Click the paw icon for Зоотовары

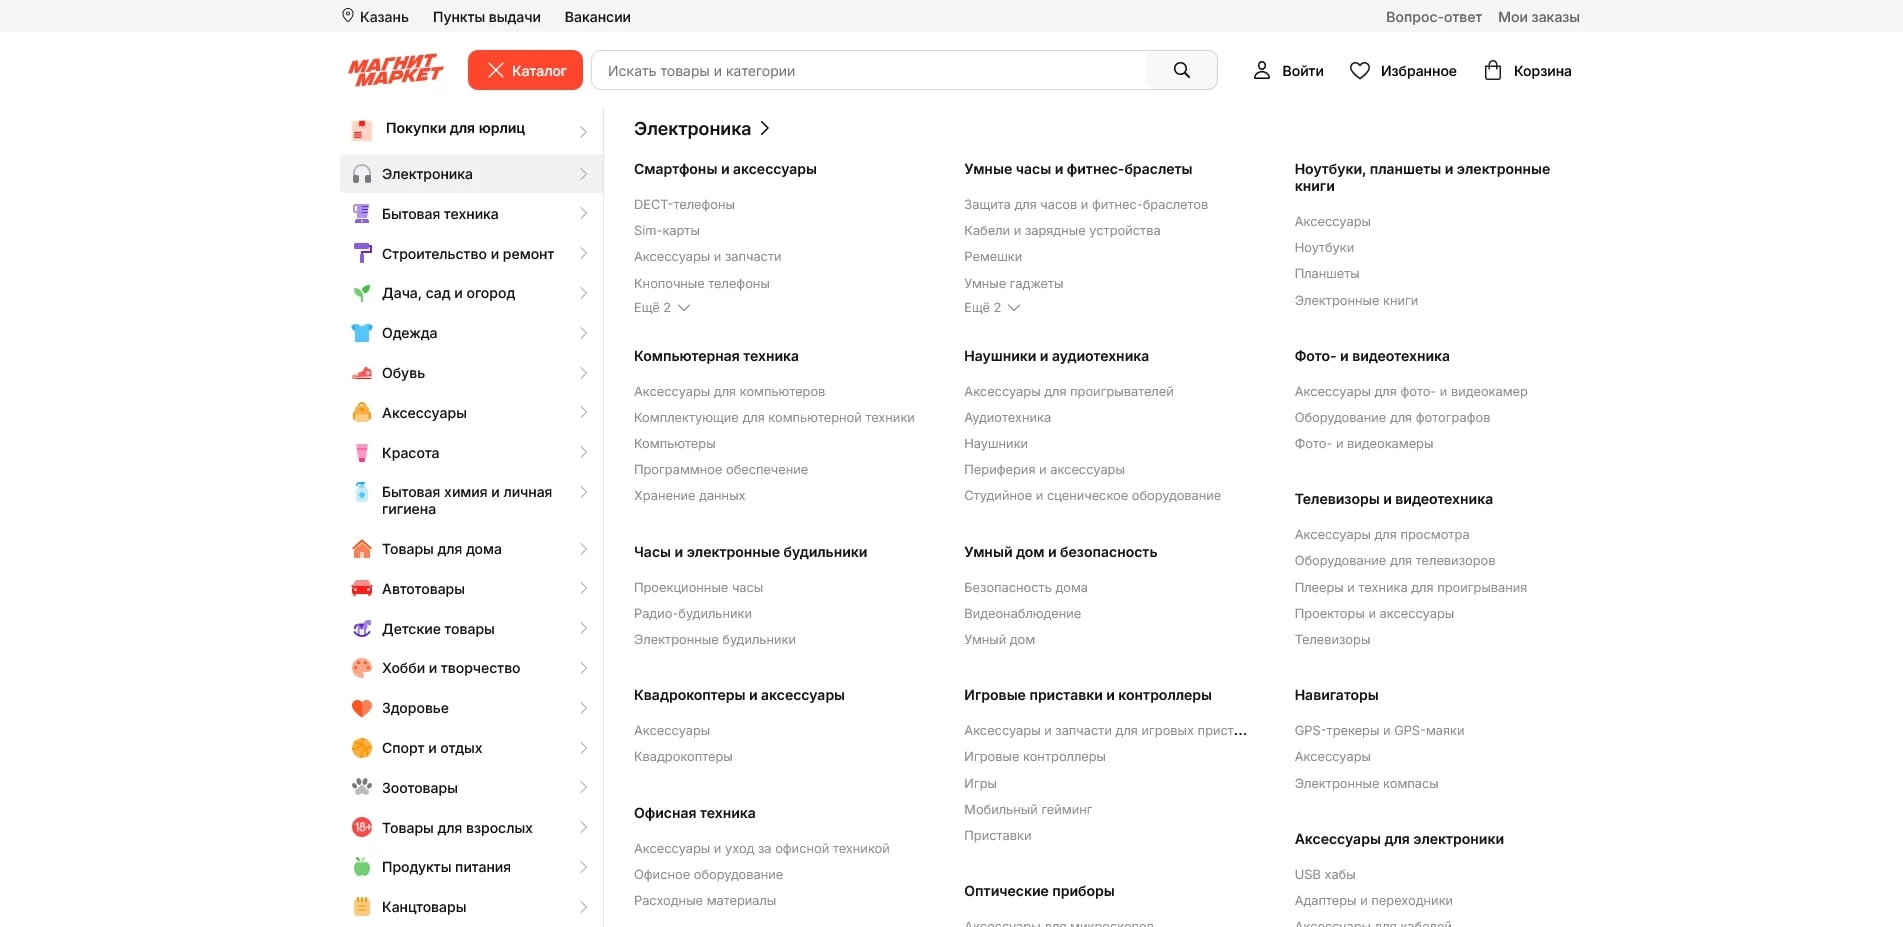coord(362,787)
